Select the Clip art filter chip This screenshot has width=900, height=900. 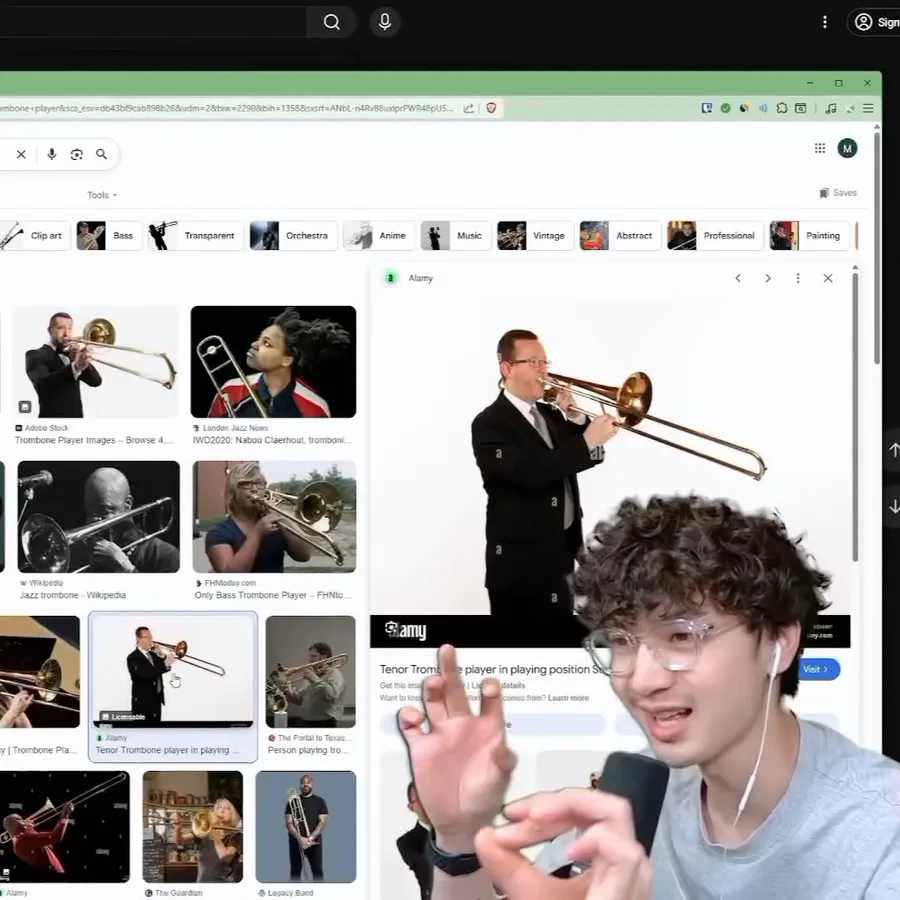(34, 235)
